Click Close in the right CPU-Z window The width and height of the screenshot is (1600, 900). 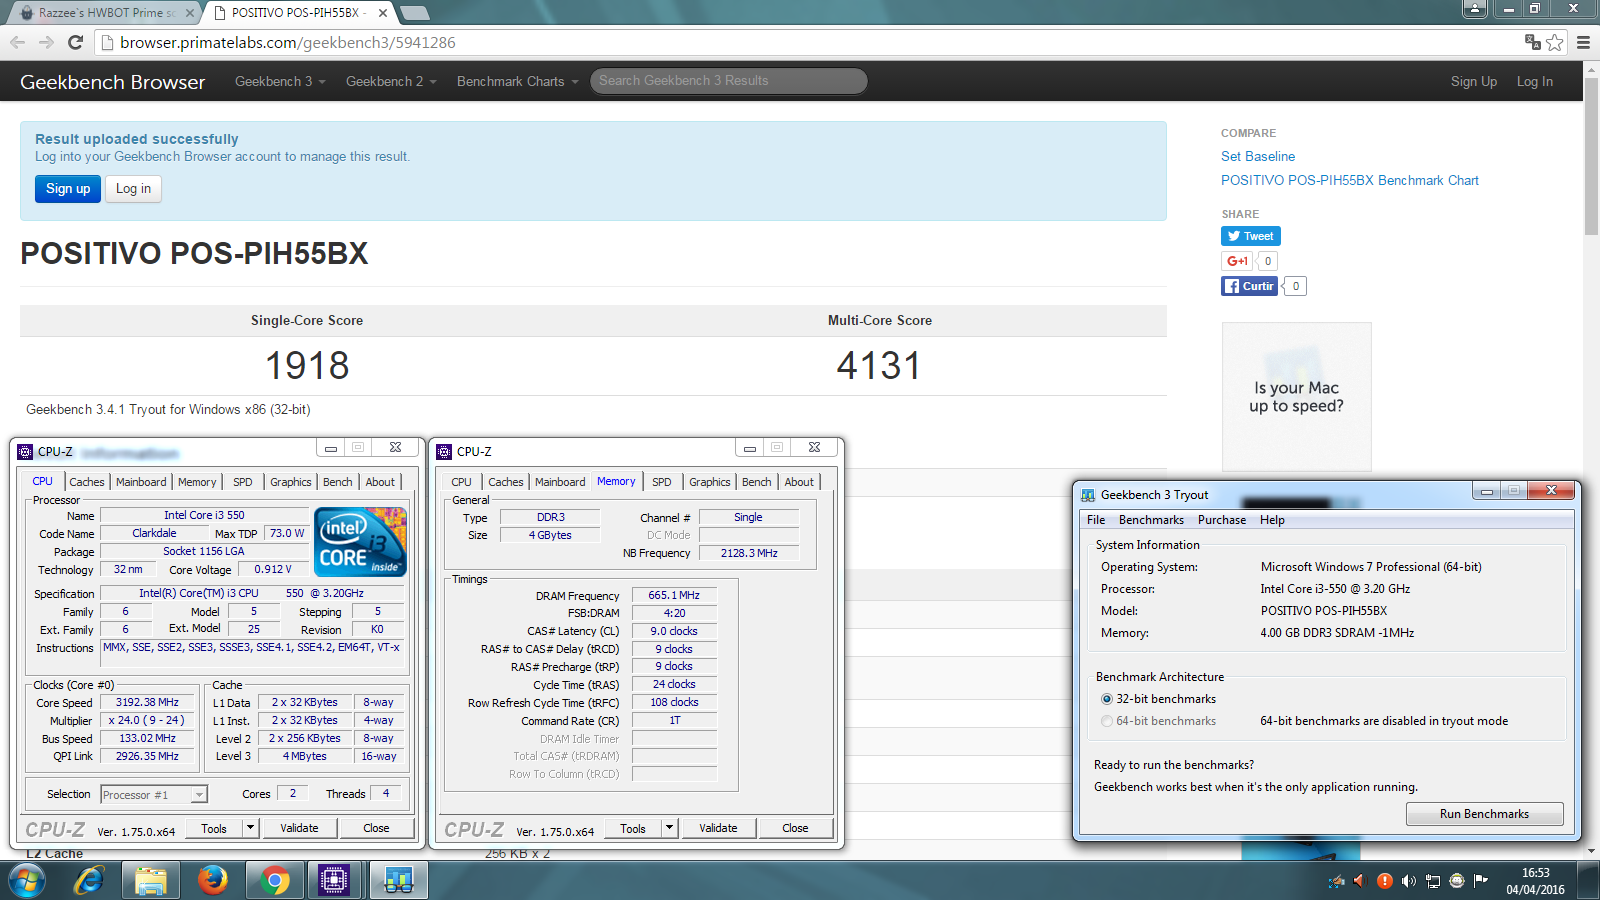tap(795, 828)
